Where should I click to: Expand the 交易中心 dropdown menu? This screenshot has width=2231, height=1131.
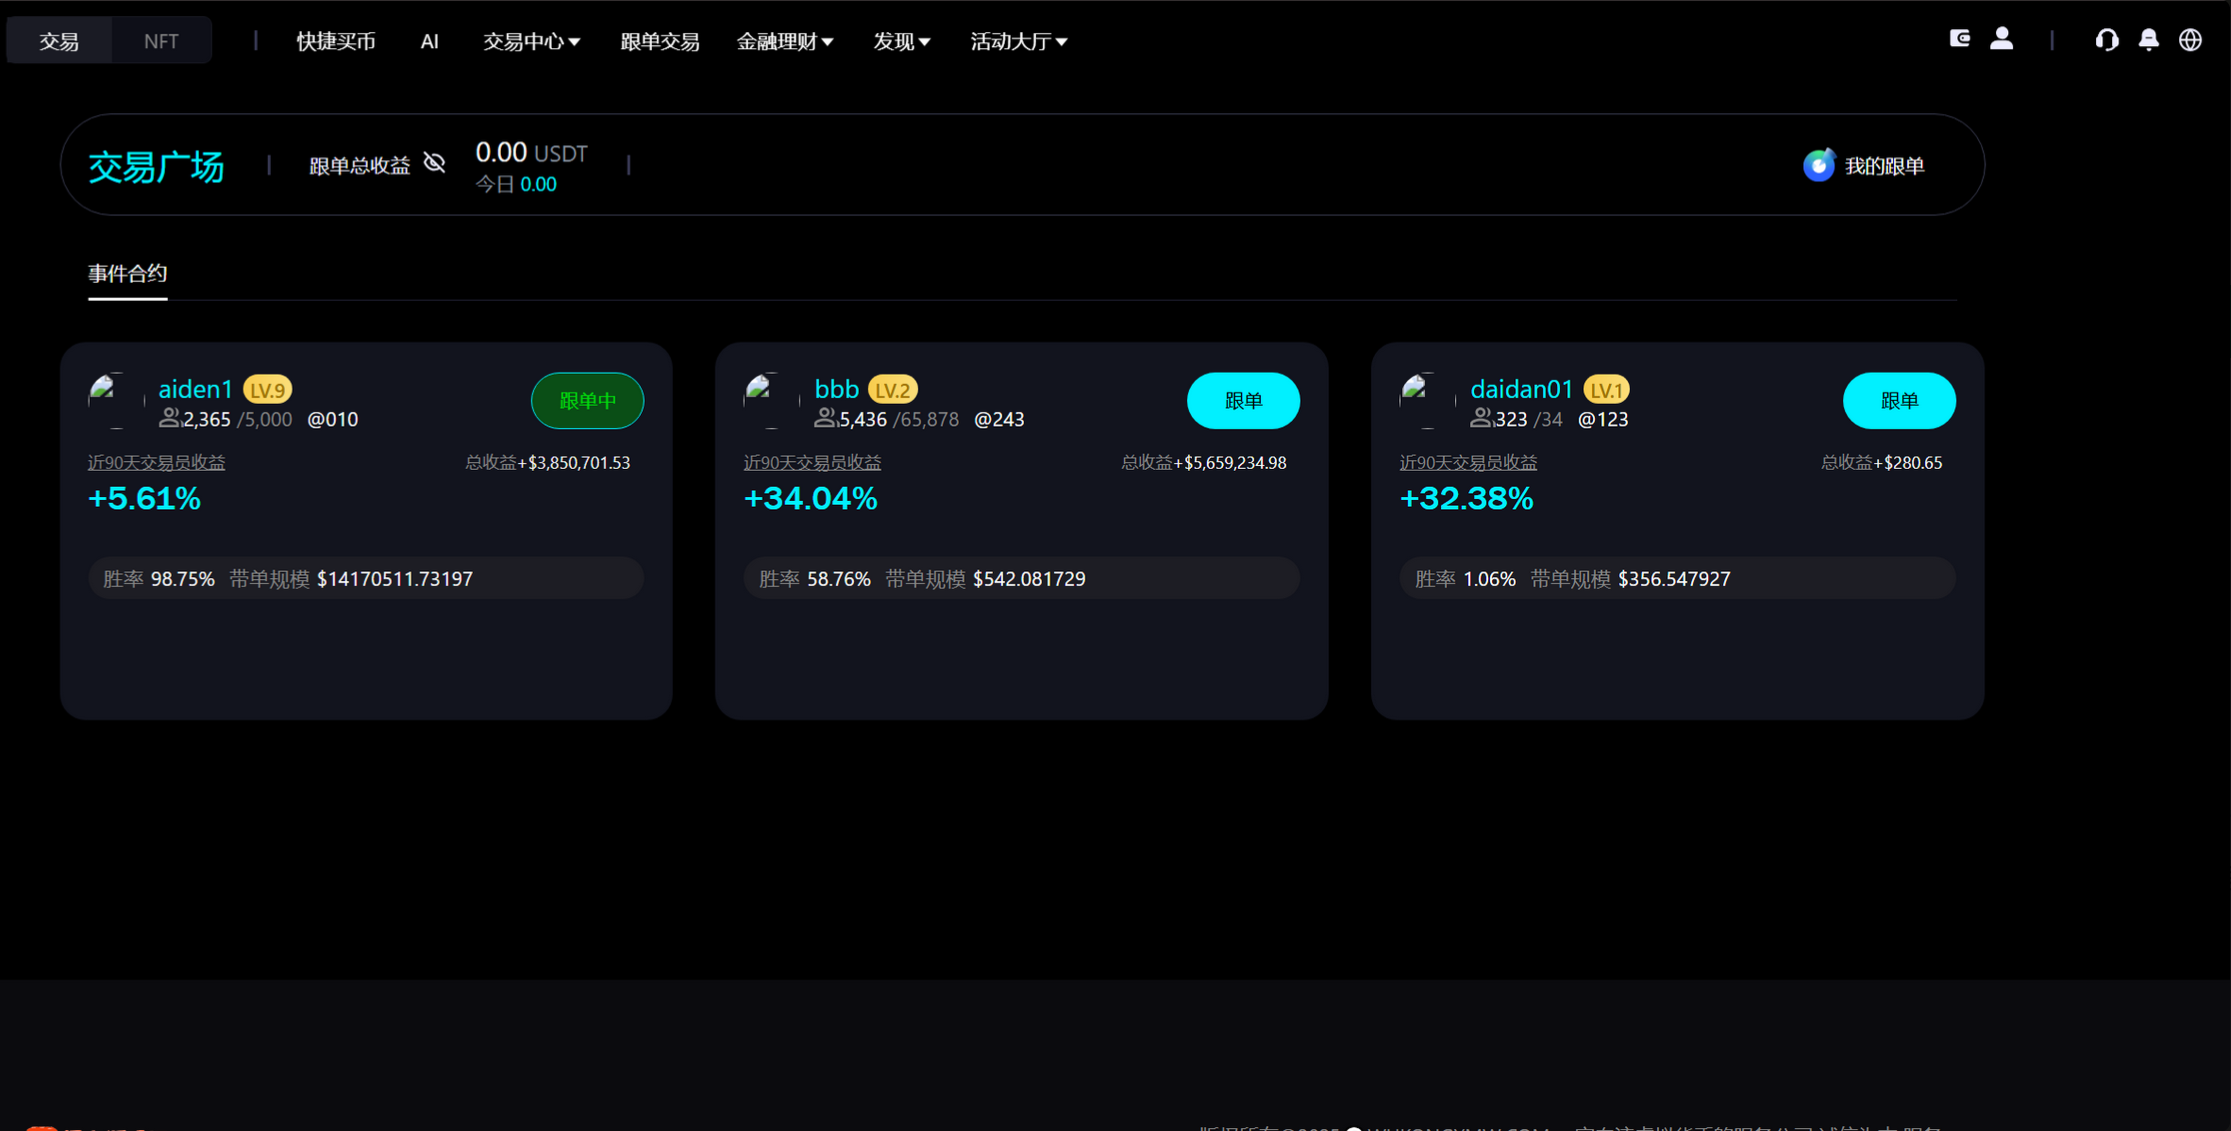click(x=531, y=41)
